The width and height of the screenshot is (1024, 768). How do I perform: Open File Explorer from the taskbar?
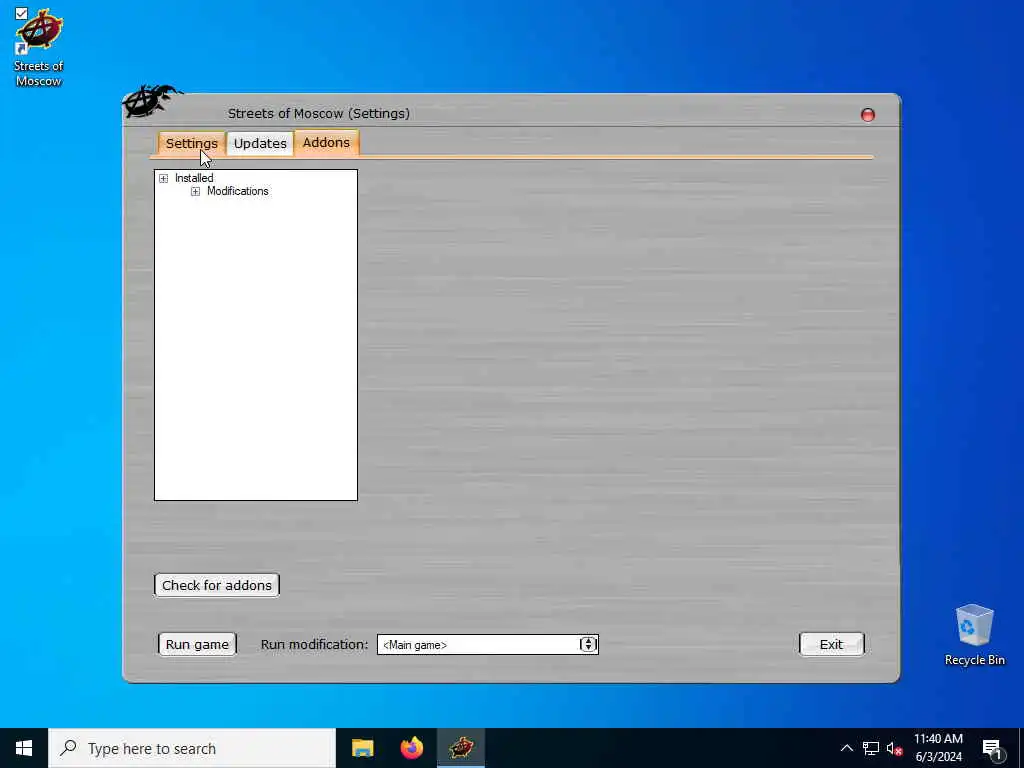(362, 748)
